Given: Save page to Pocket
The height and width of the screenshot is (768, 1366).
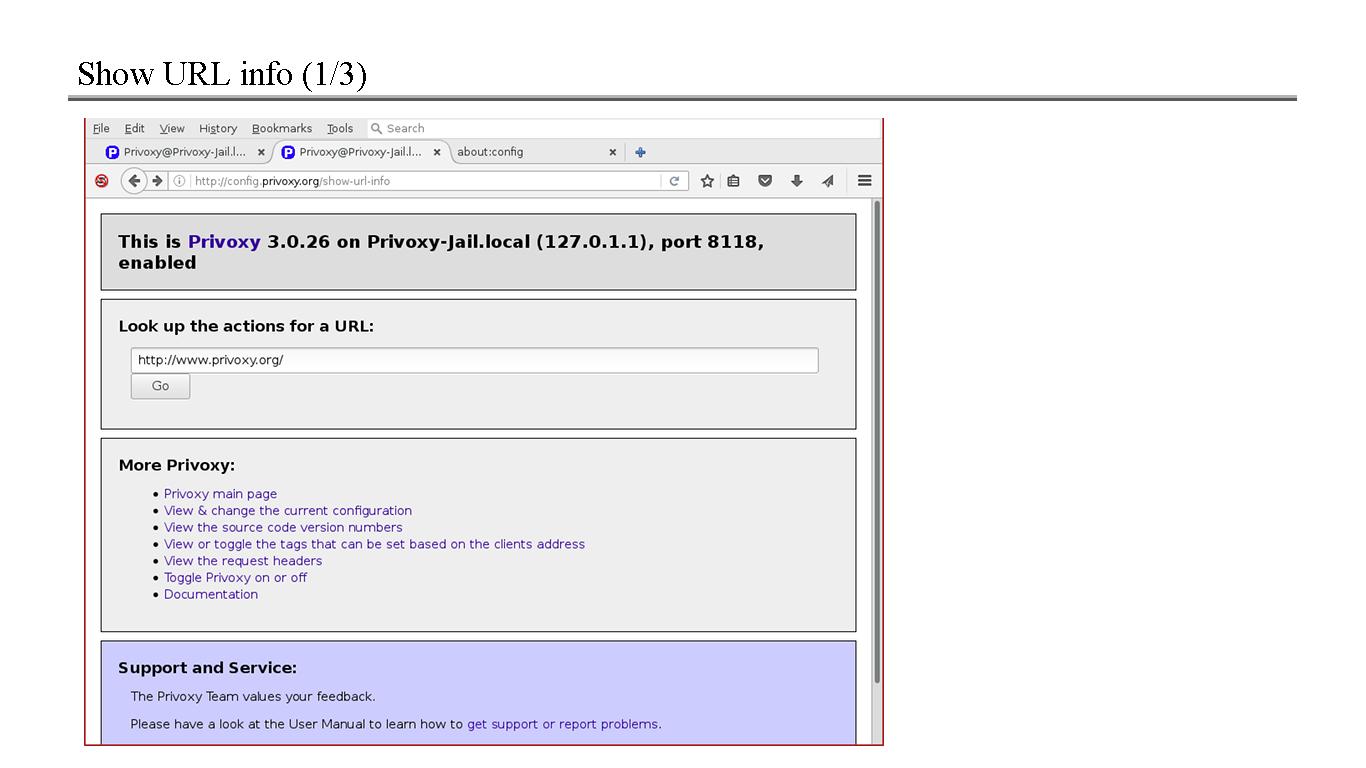Looking at the screenshot, I should coord(765,181).
